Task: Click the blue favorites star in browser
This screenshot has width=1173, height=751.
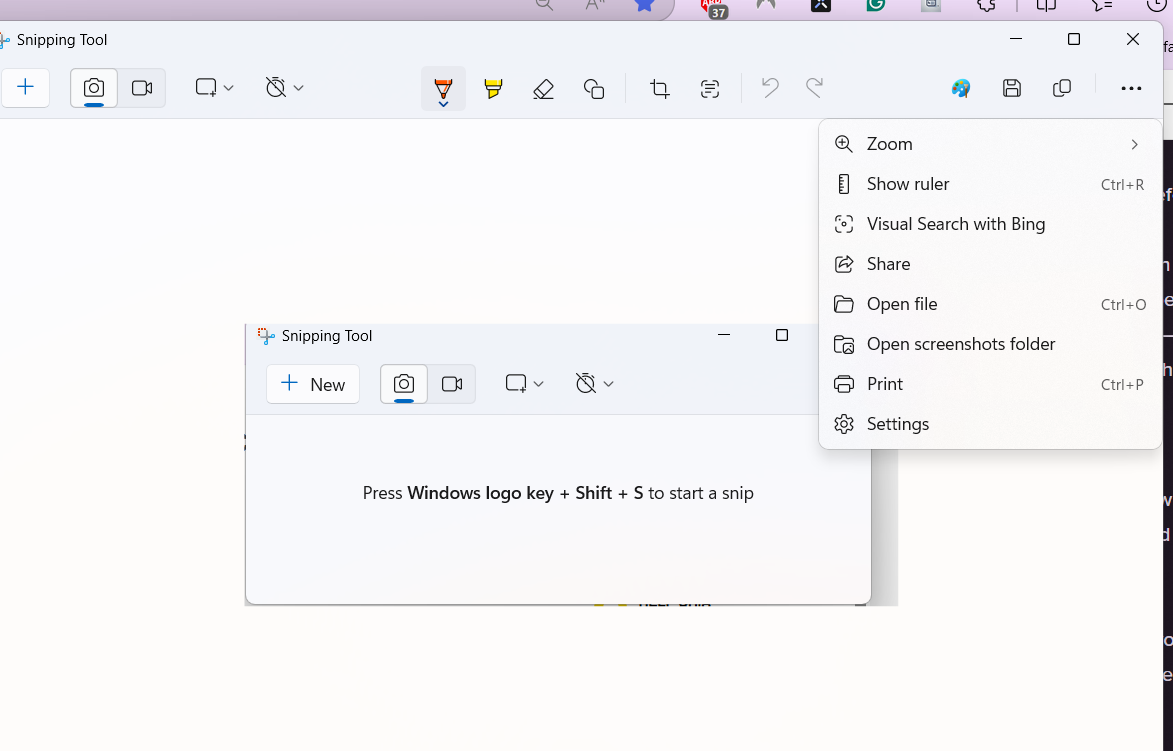Action: 644,4
